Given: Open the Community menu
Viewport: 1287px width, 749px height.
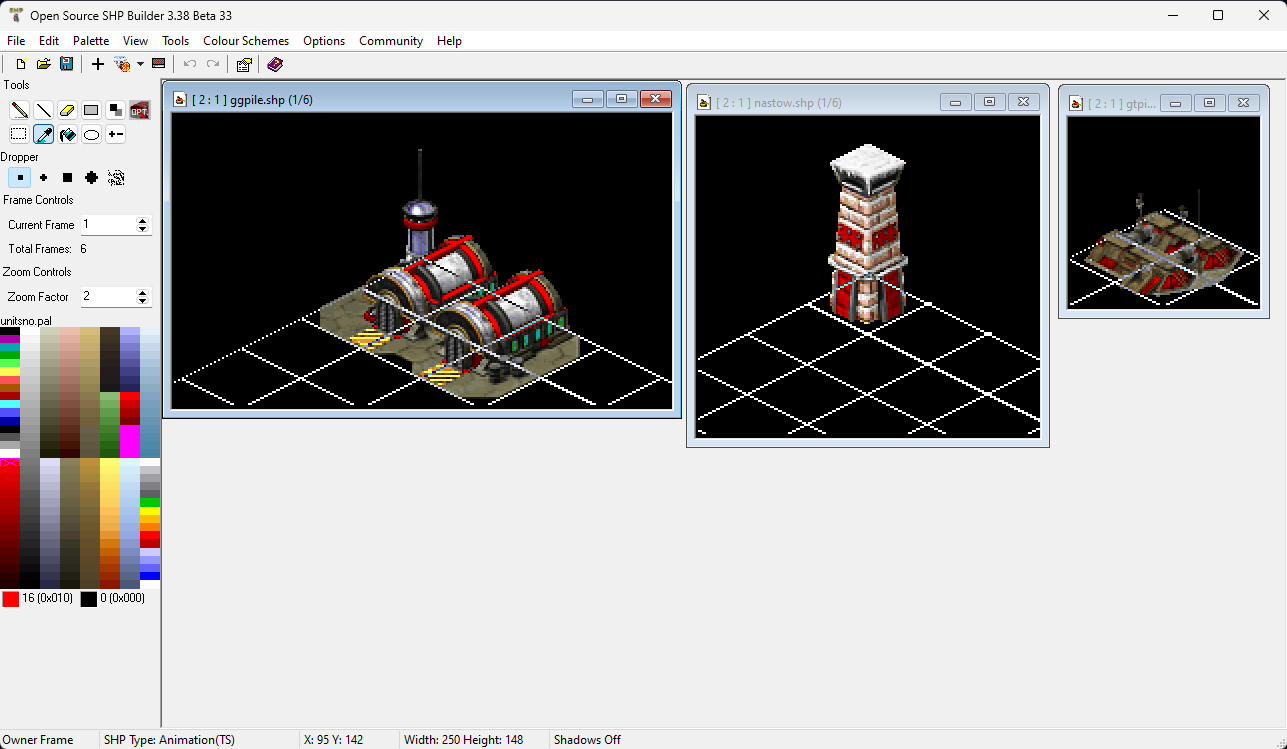Looking at the screenshot, I should [391, 41].
